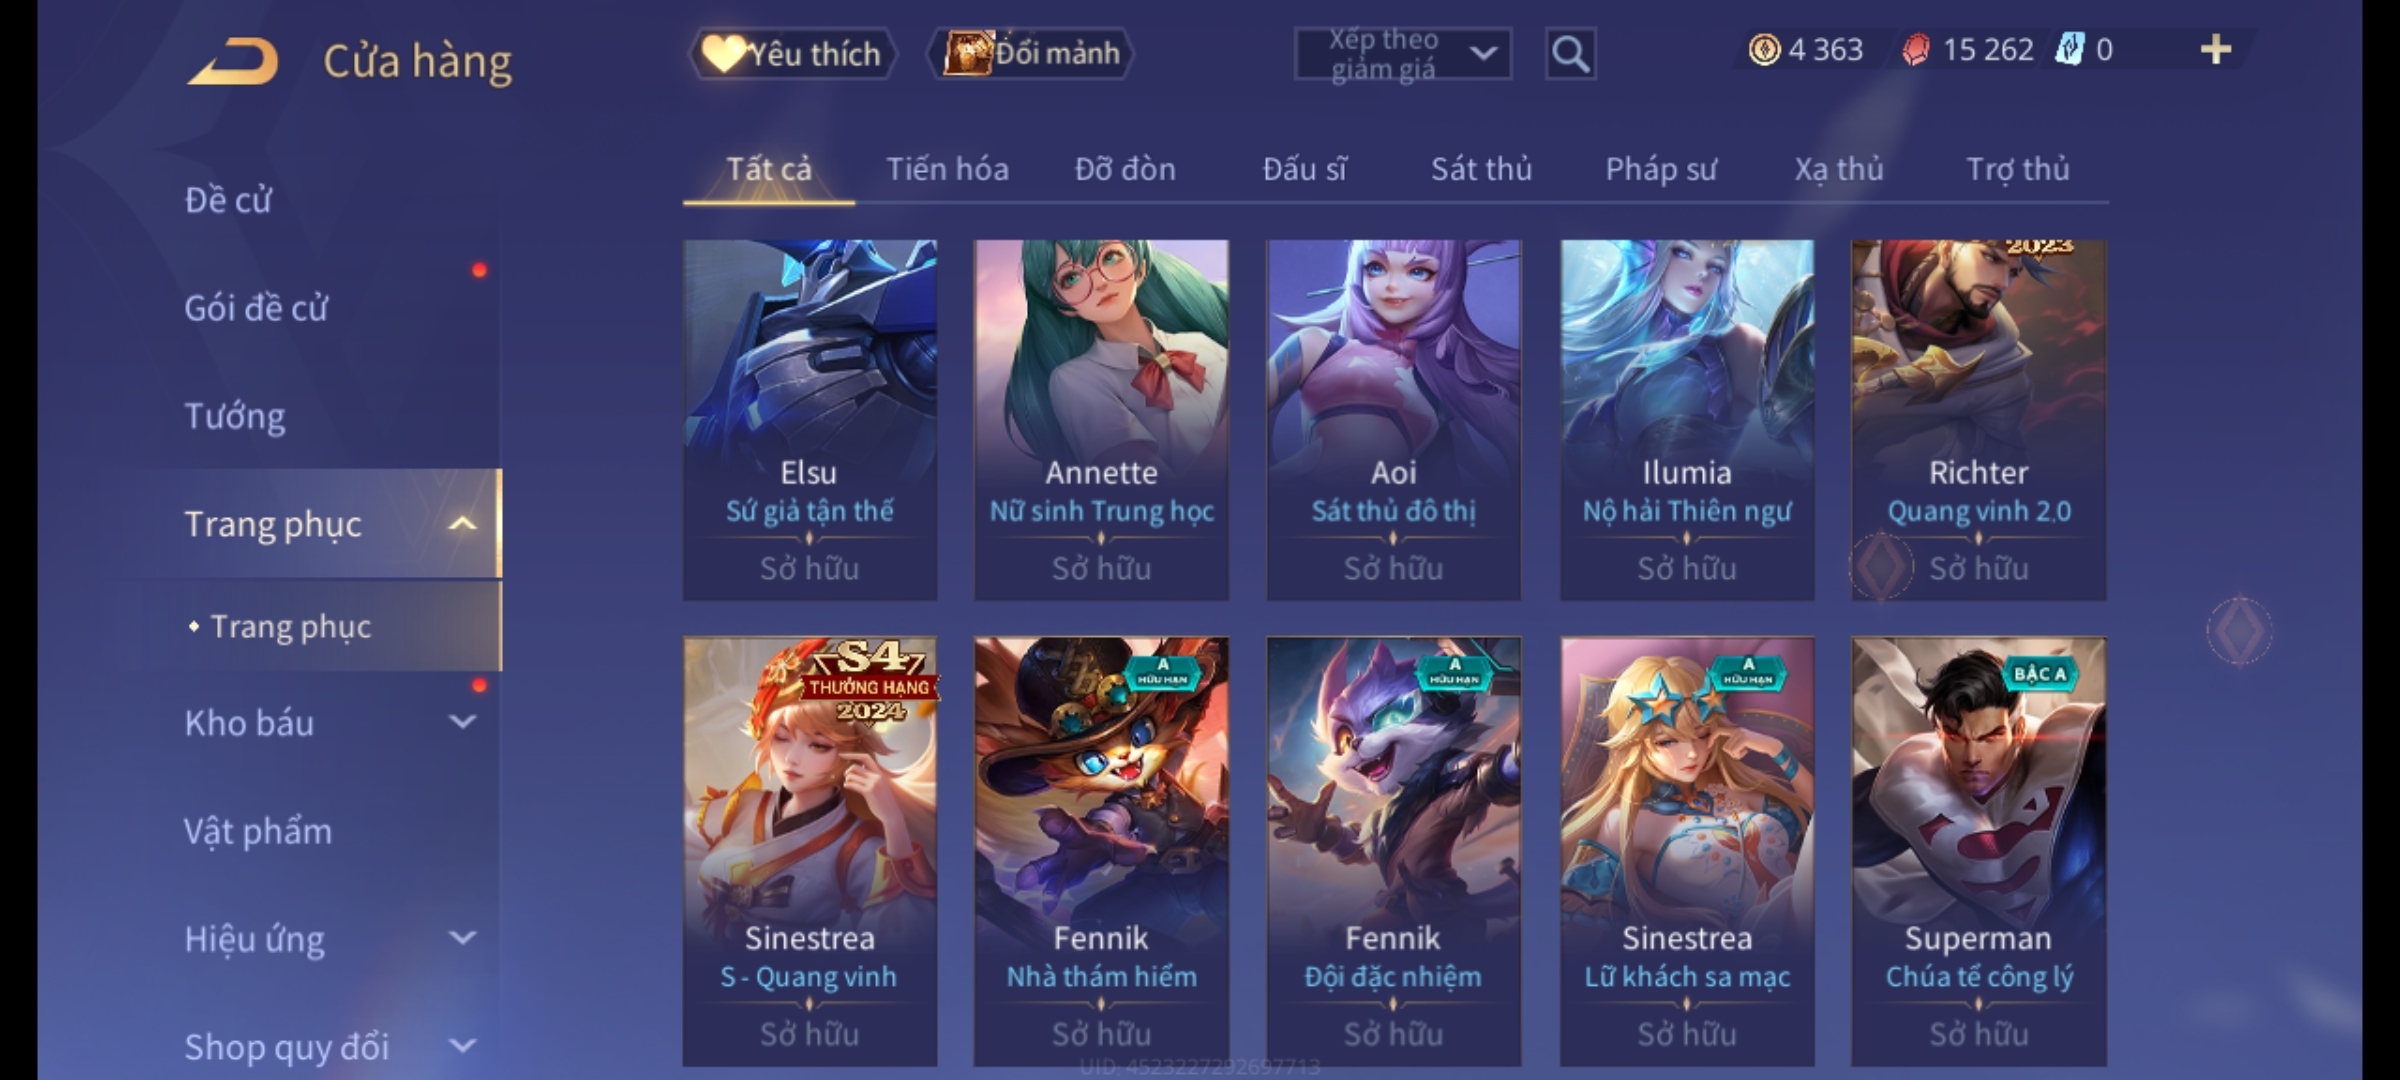Open Yêu thích heart favorites
Viewport: 2400px width, 1080px height.
pos(792,54)
